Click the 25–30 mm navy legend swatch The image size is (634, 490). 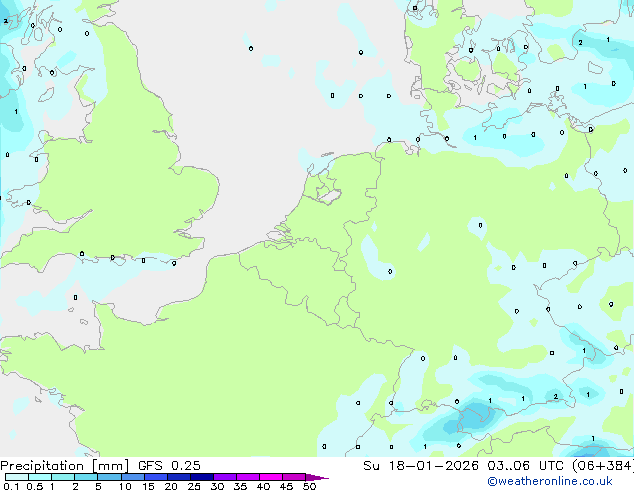[x=201, y=477]
